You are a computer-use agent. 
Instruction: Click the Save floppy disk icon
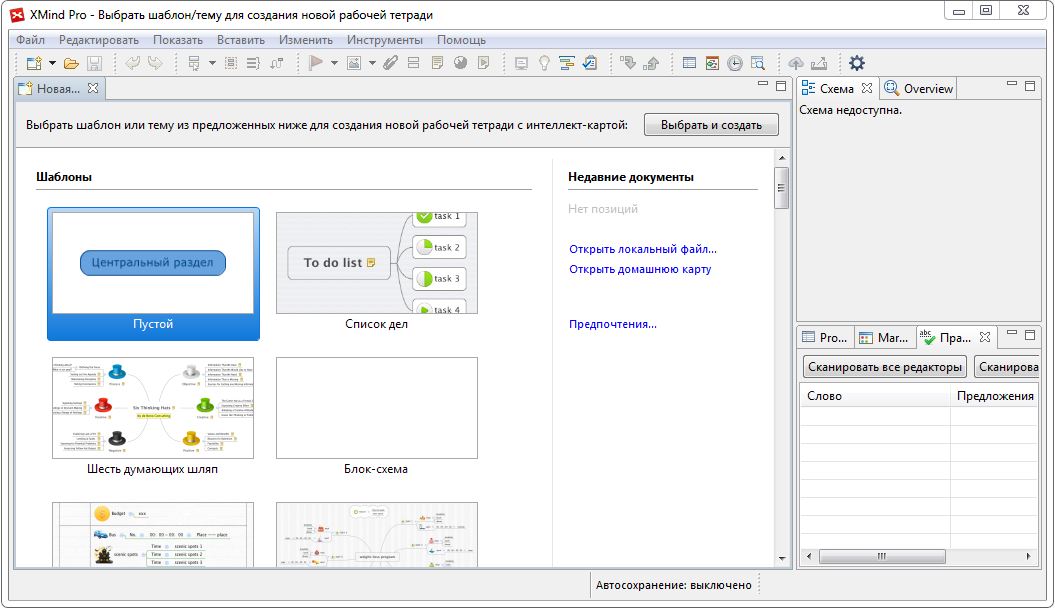pyautogui.click(x=94, y=63)
